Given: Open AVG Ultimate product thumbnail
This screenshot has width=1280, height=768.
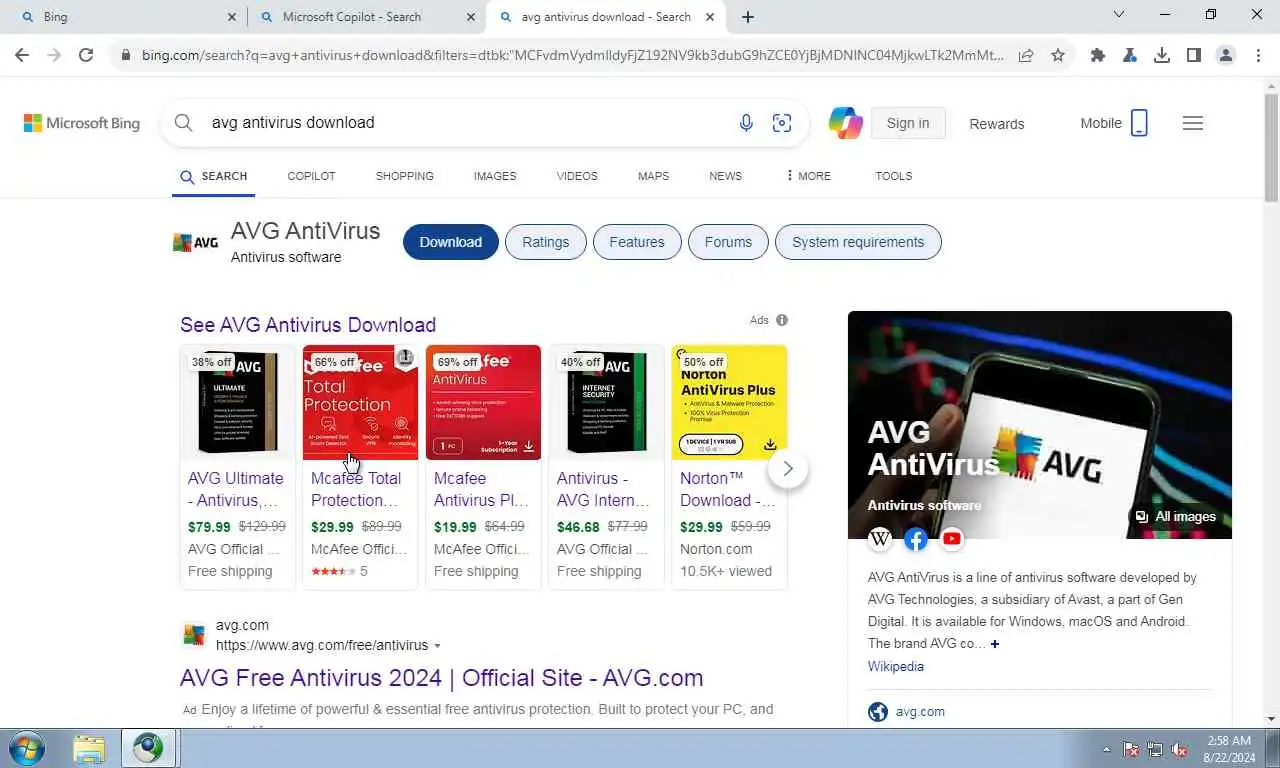Looking at the screenshot, I should [x=238, y=403].
